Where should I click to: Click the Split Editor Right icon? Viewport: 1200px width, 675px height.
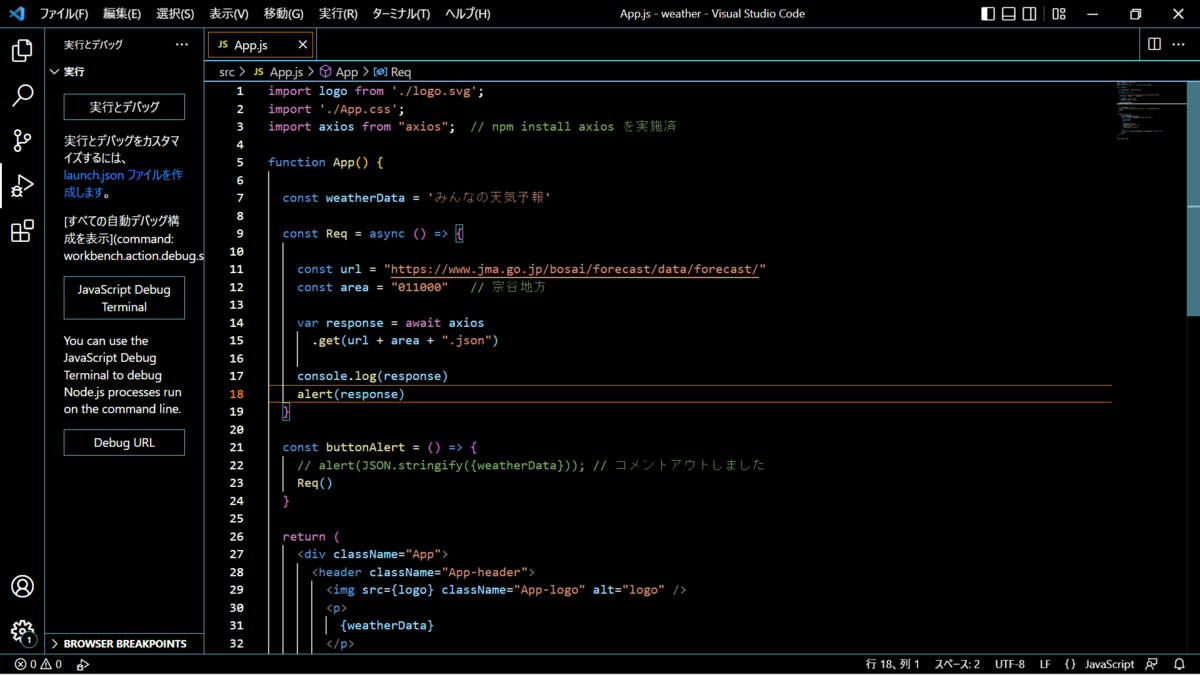click(x=1154, y=44)
